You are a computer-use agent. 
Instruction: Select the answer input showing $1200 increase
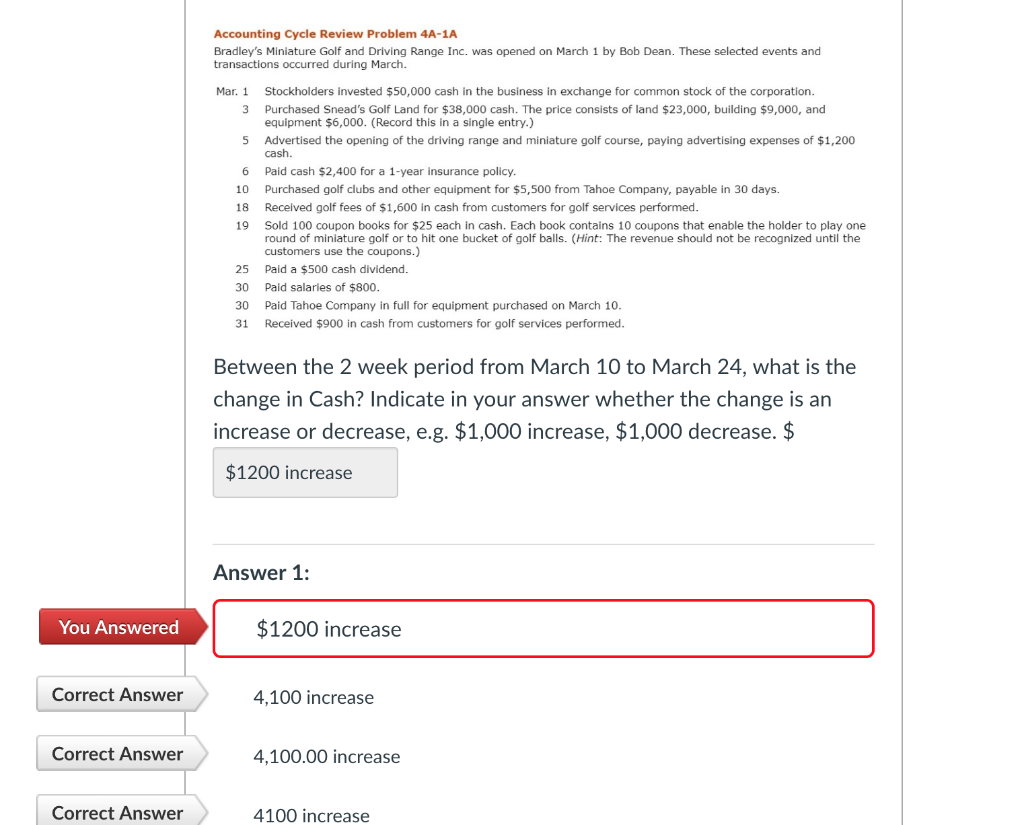click(303, 472)
